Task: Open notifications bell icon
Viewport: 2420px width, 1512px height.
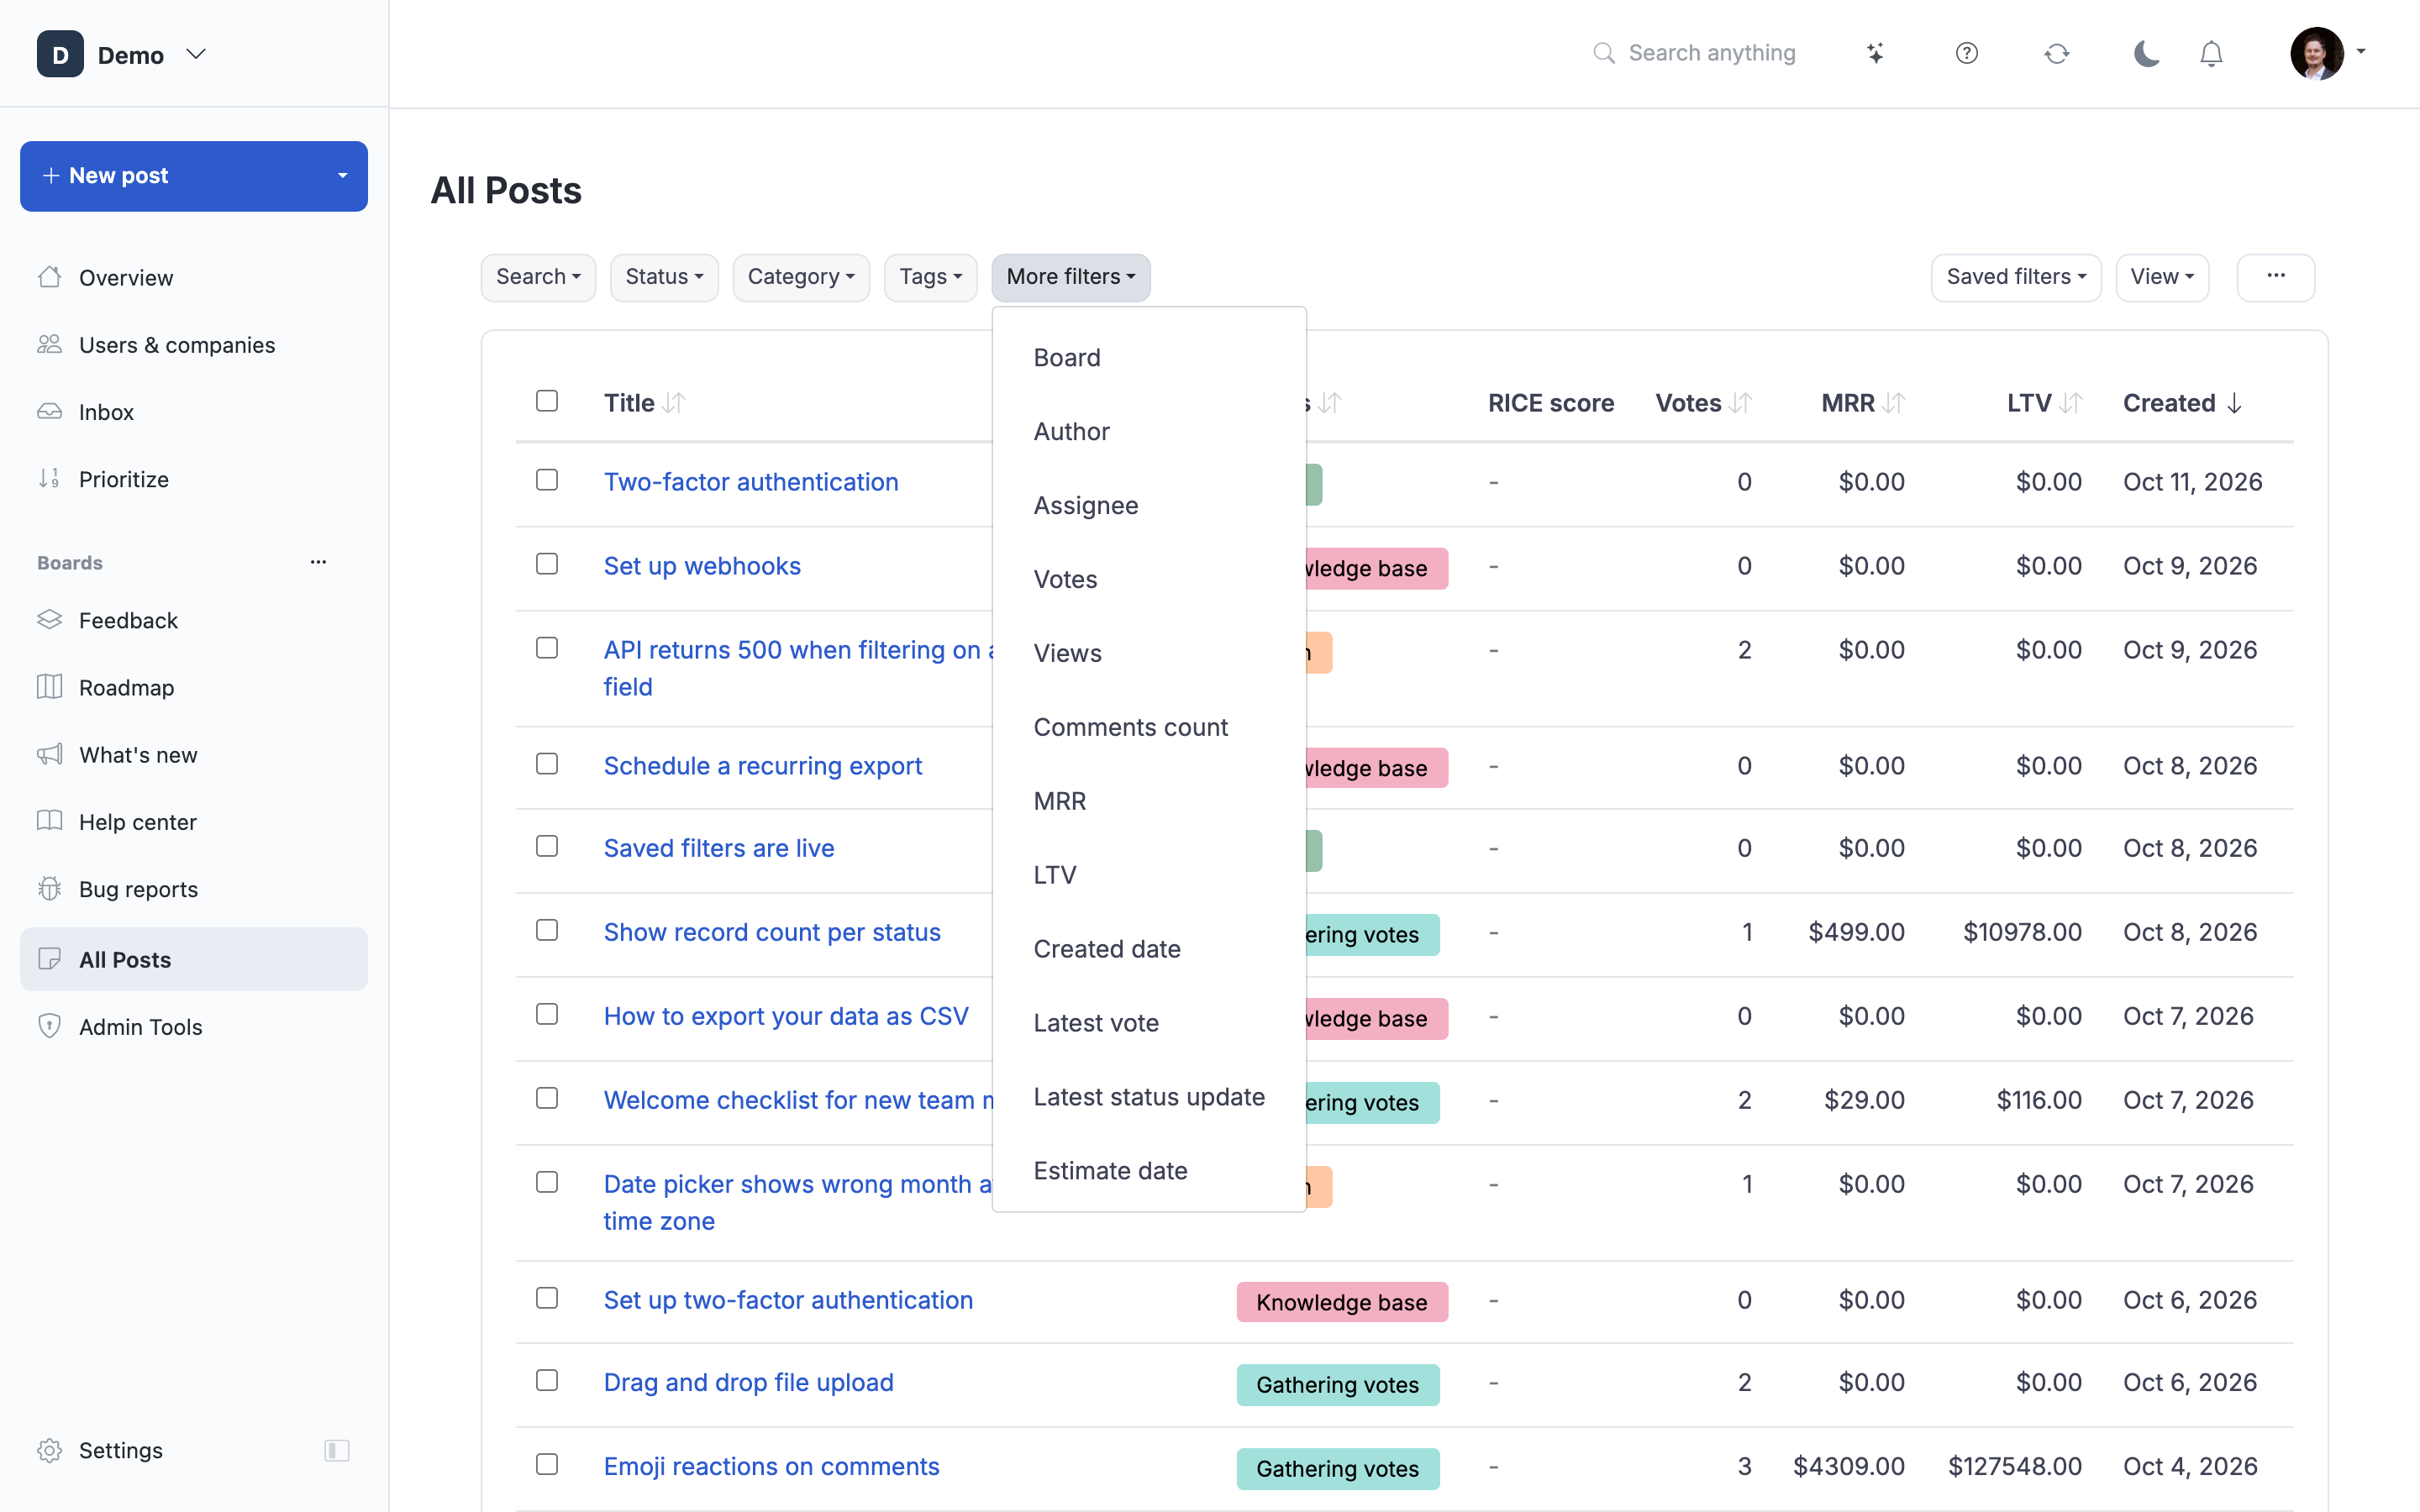Action: 2211,53
